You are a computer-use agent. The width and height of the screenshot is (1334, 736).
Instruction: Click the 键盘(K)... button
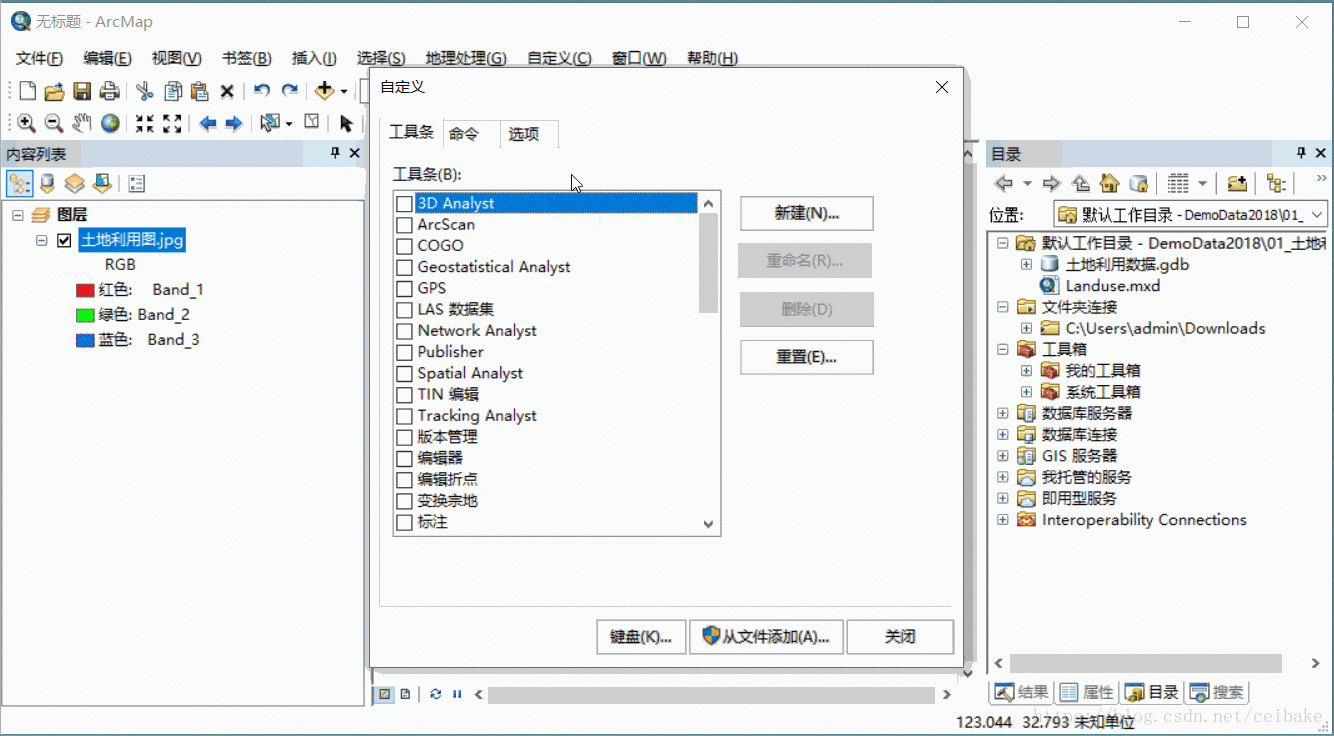(641, 637)
